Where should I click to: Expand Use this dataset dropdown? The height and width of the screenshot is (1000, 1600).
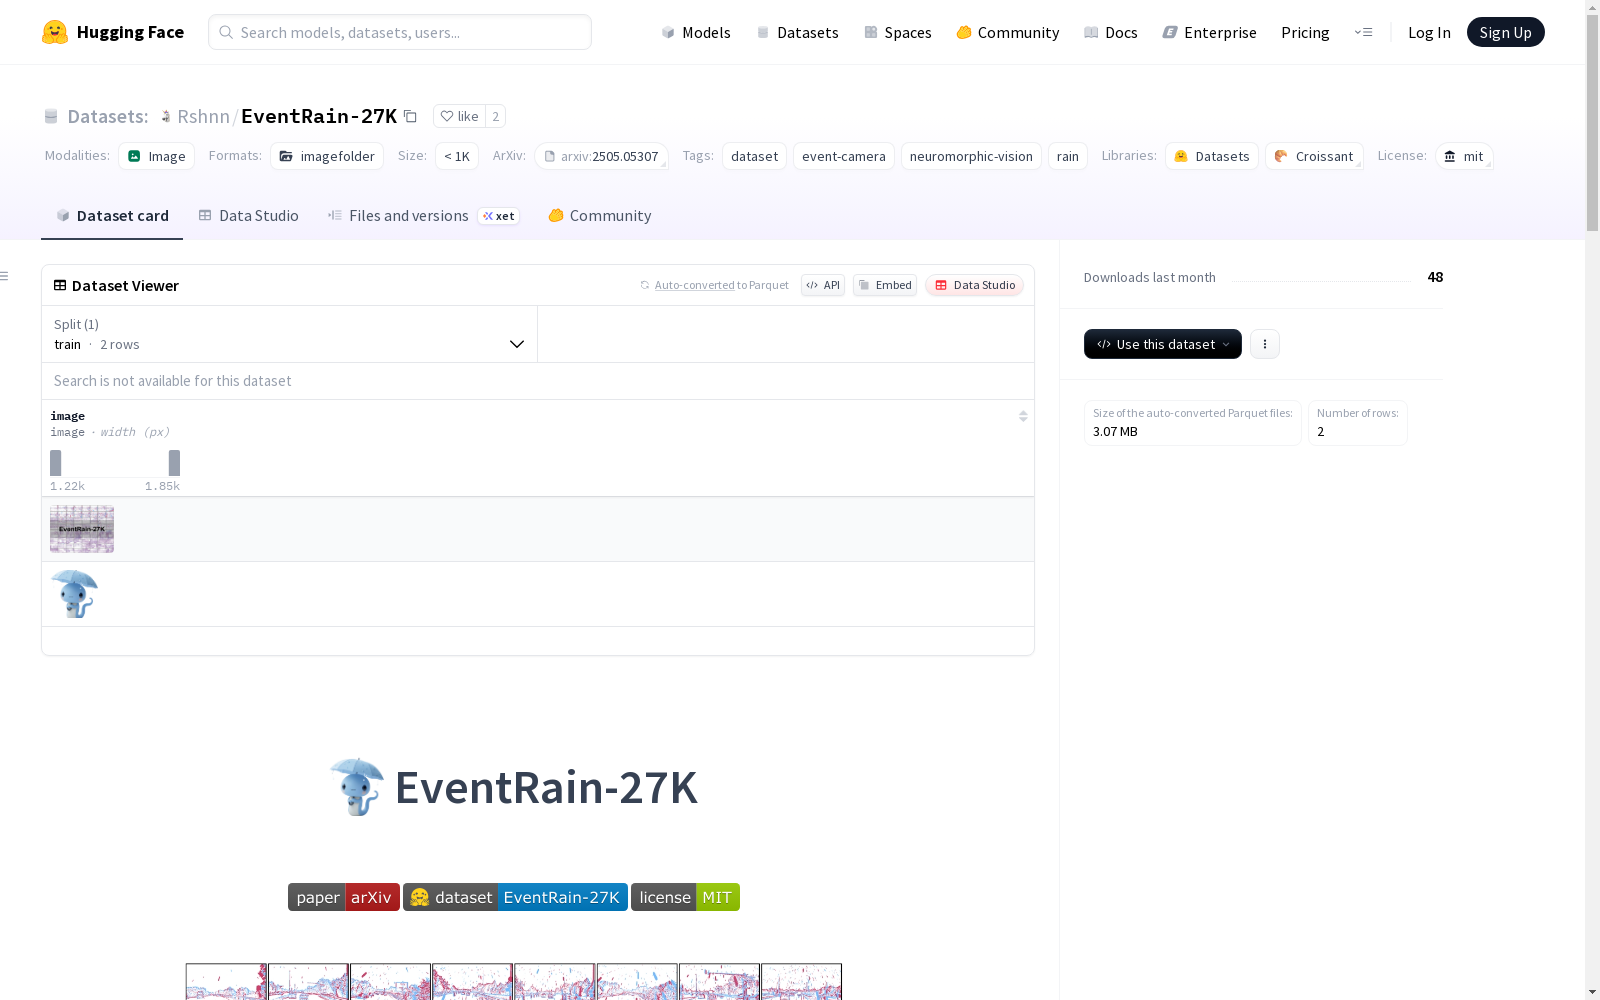[1162, 344]
